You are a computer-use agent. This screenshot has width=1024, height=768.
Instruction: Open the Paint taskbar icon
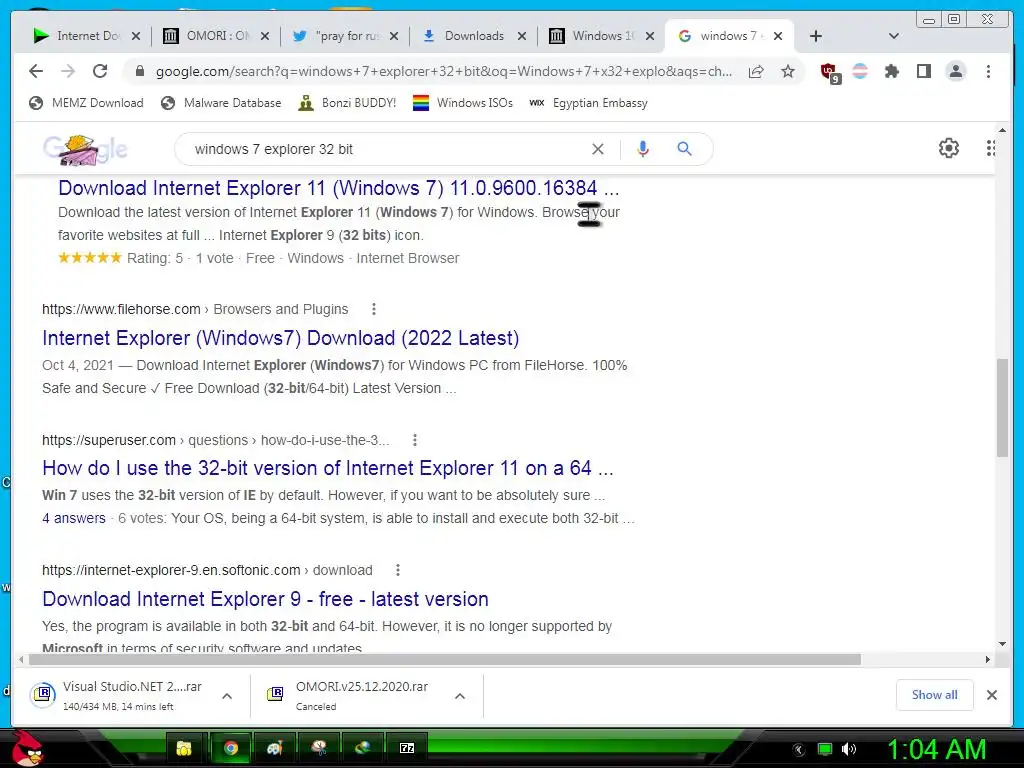[x=274, y=748]
